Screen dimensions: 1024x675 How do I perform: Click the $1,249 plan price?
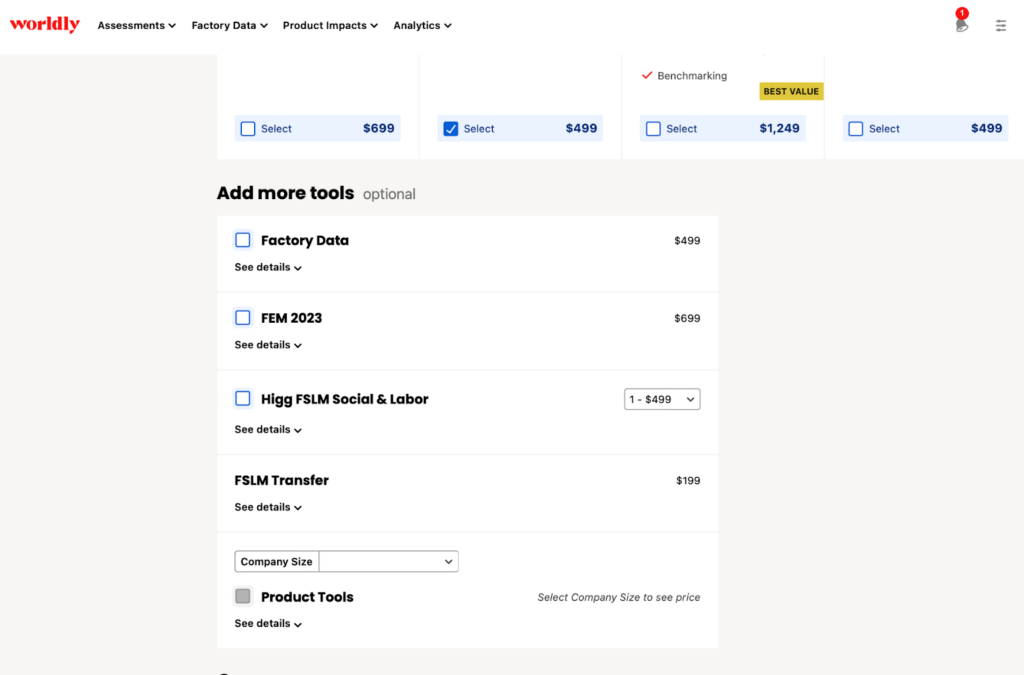(x=779, y=129)
